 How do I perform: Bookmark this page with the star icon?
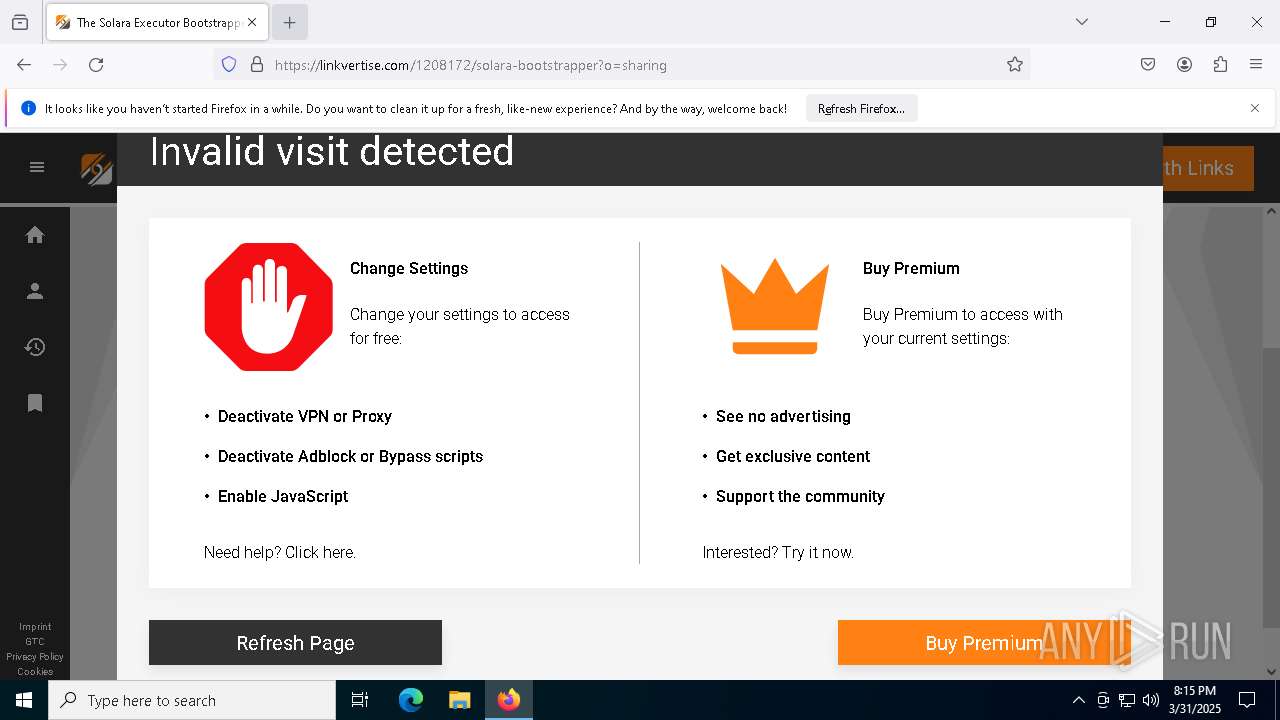(x=1015, y=65)
